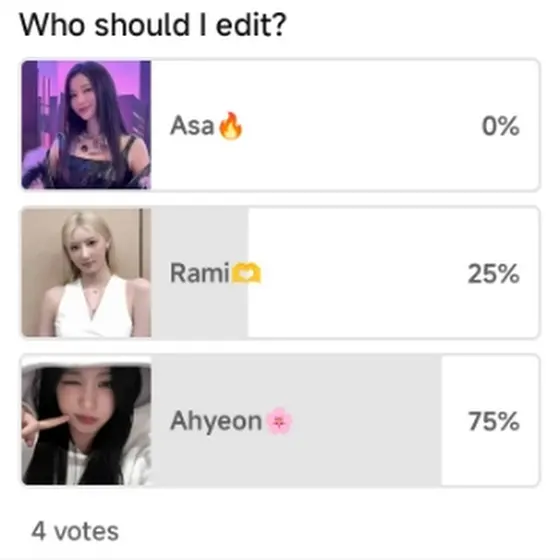Viewport: 560px width, 560px height.
Task: Vote for the Rami poll option
Action: point(280,273)
